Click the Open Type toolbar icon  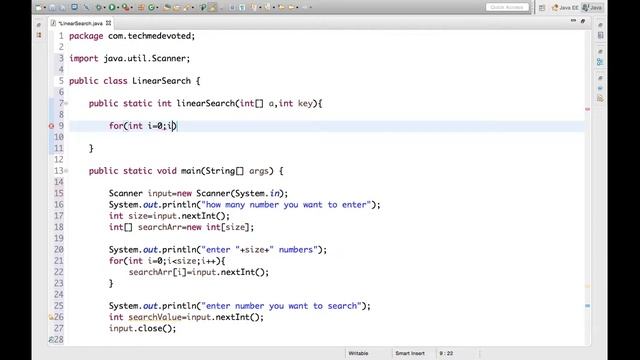[167, 7]
